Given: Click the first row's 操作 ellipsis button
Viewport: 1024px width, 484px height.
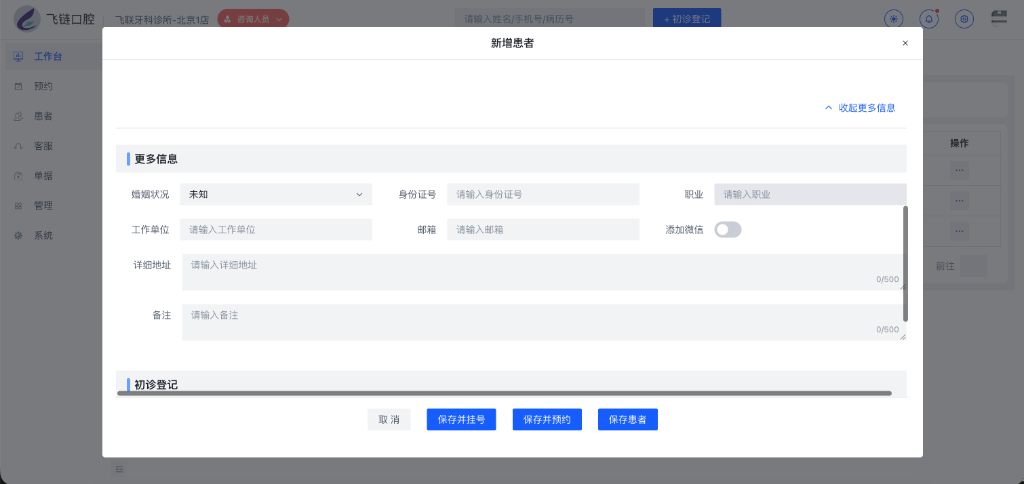Looking at the screenshot, I should tap(959, 170).
